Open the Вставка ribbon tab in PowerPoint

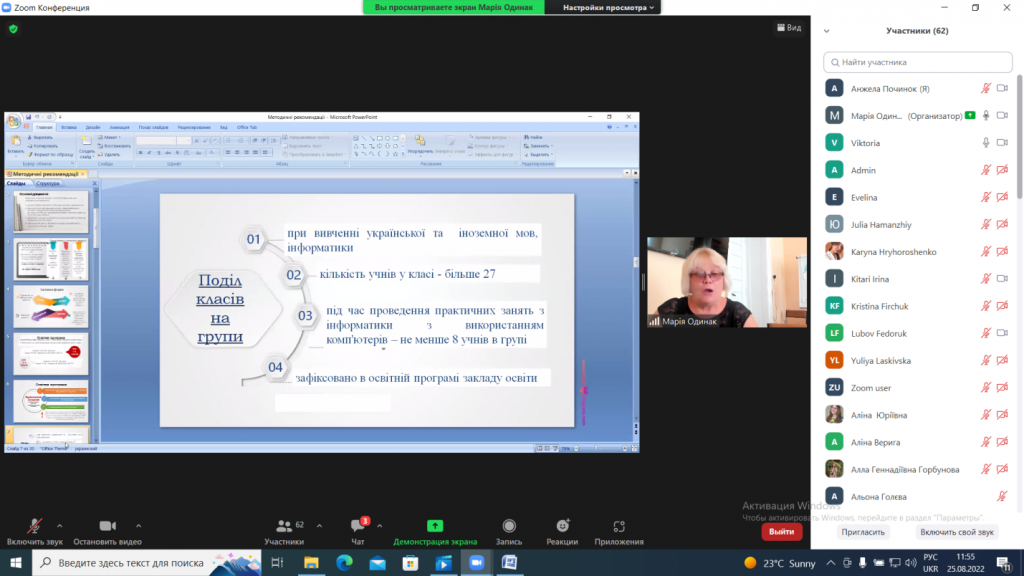(x=69, y=127)
